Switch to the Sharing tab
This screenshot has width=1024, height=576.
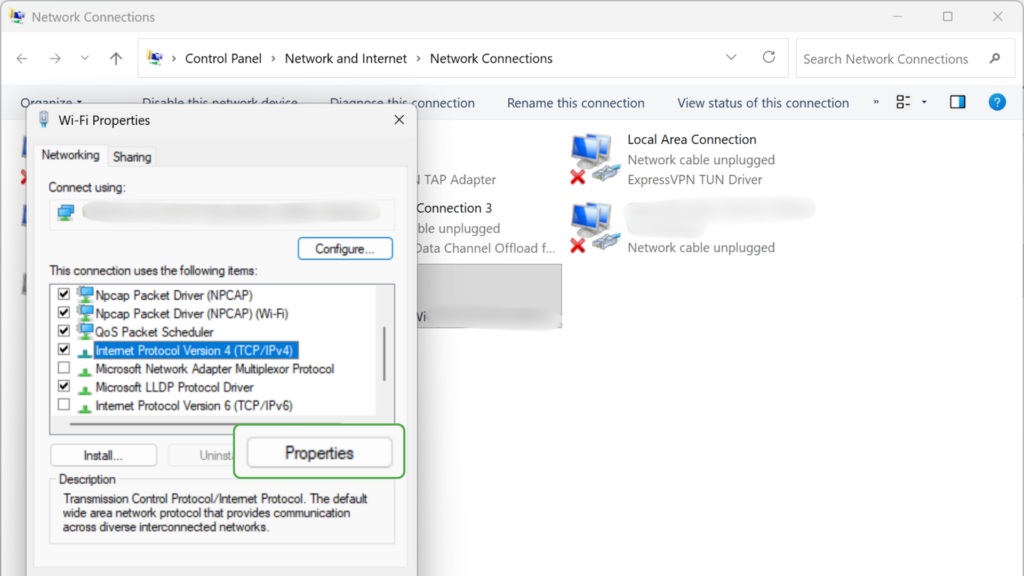pyautogui.click(x=132, y=157)
